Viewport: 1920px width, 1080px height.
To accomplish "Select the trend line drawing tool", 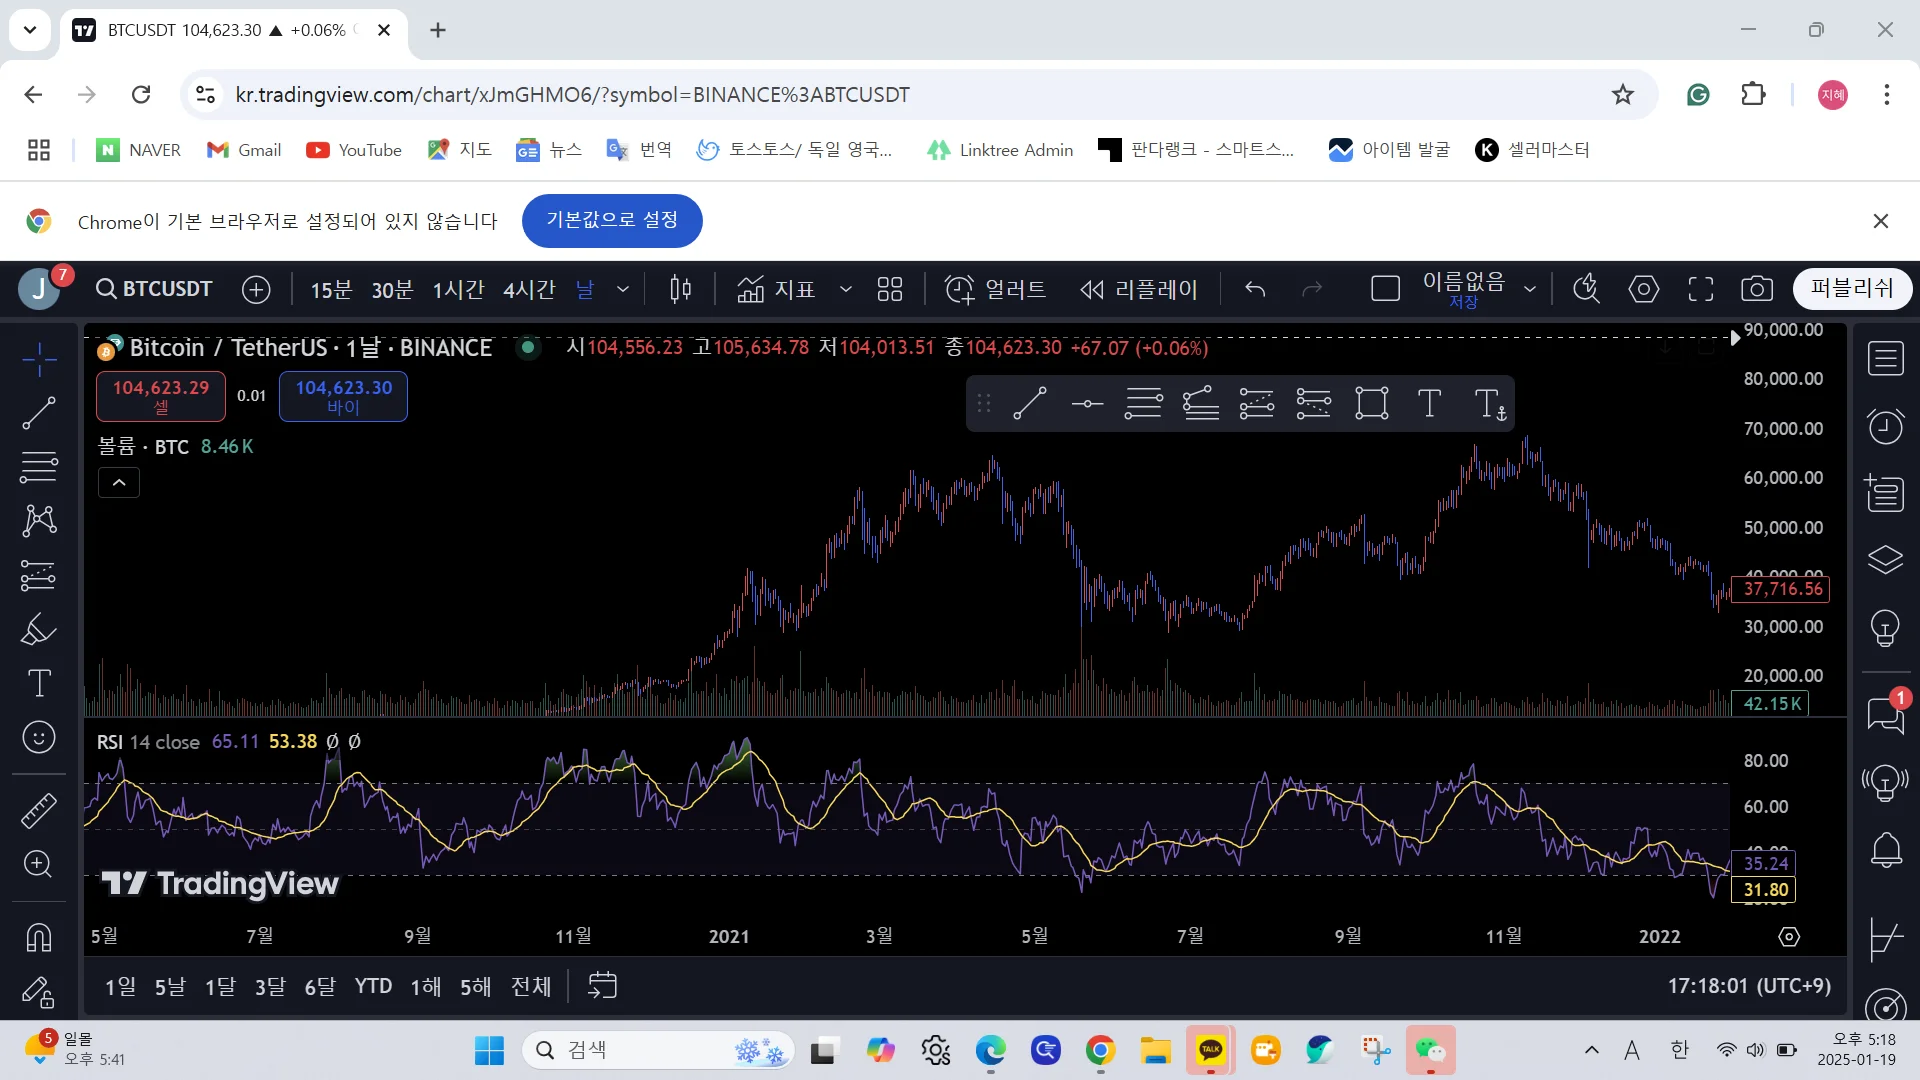I will point(39,413).
